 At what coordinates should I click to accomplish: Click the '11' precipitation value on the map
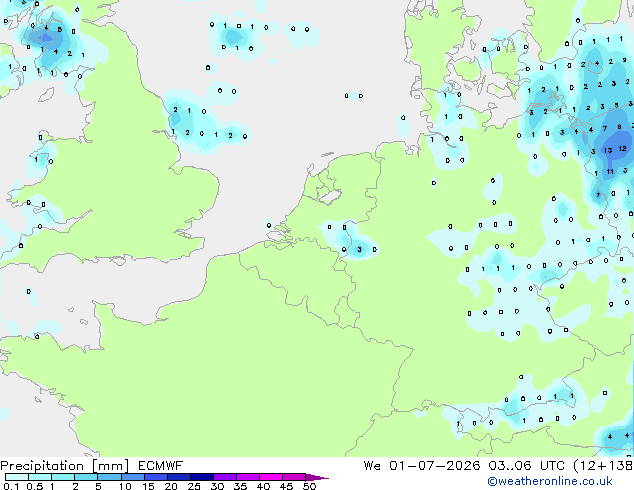click(610, 171)
